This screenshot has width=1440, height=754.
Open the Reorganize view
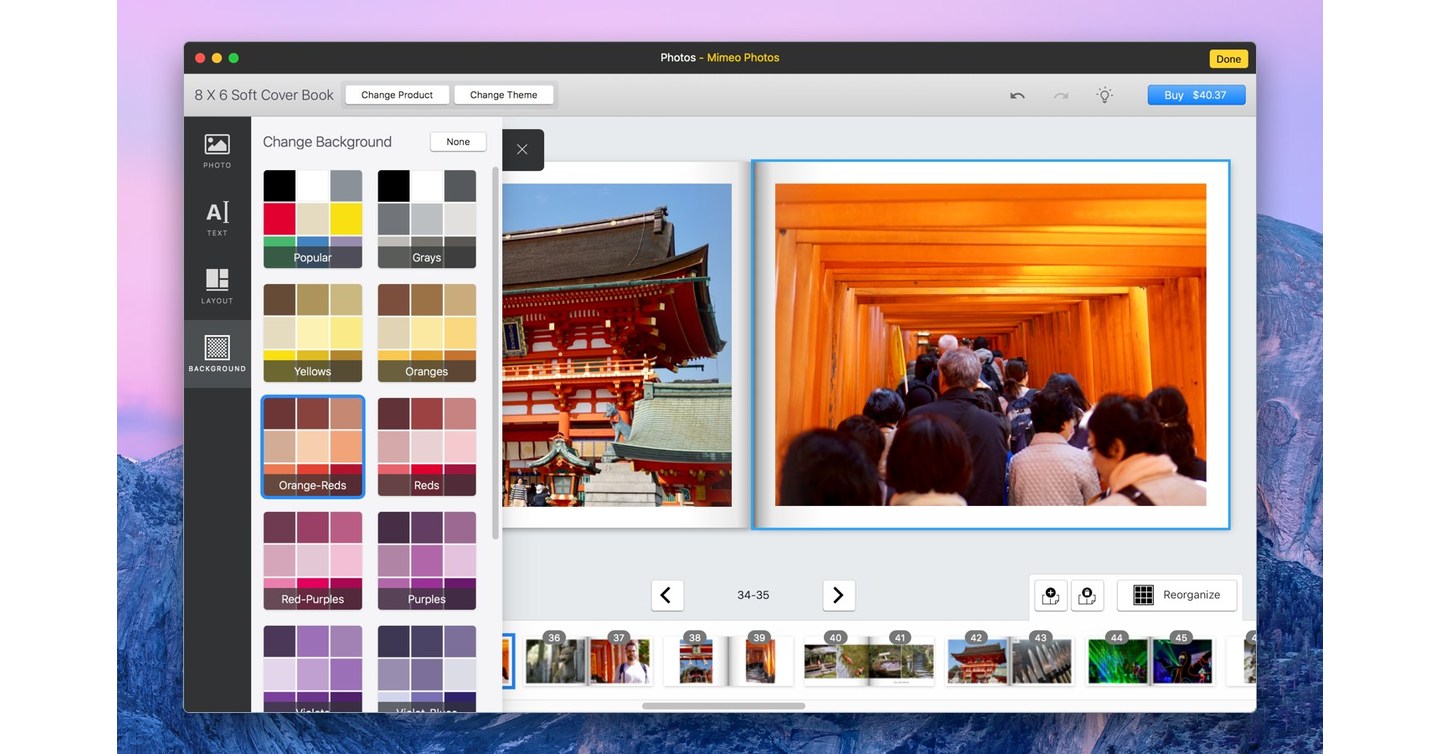(x=1176, y=594)
